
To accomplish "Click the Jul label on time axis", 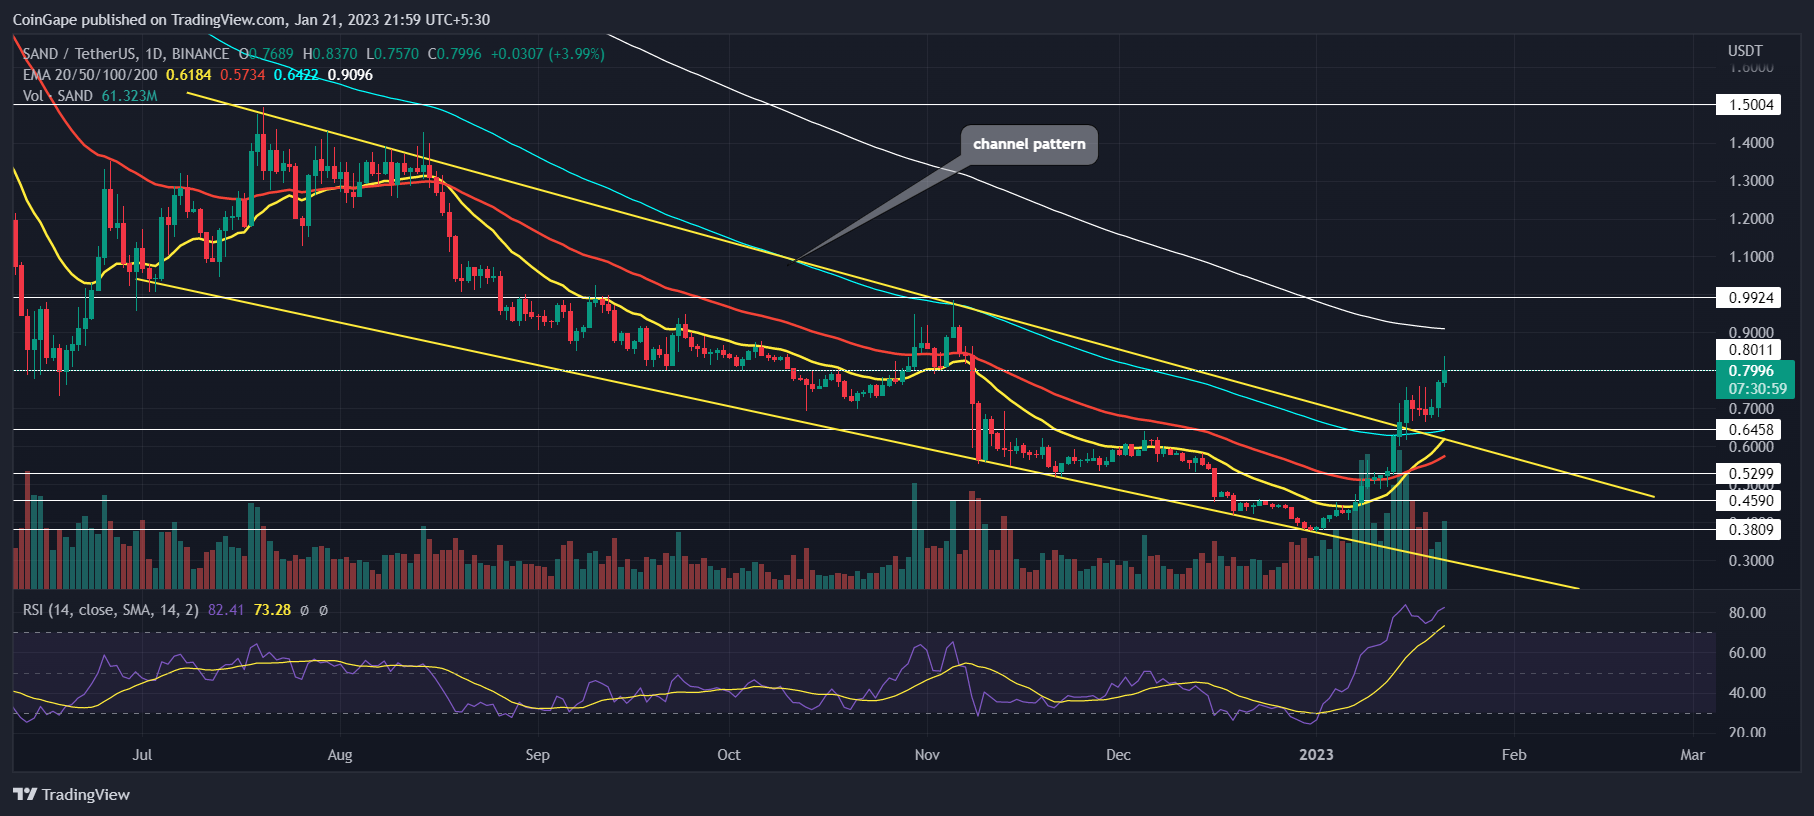I will [142, 754].
